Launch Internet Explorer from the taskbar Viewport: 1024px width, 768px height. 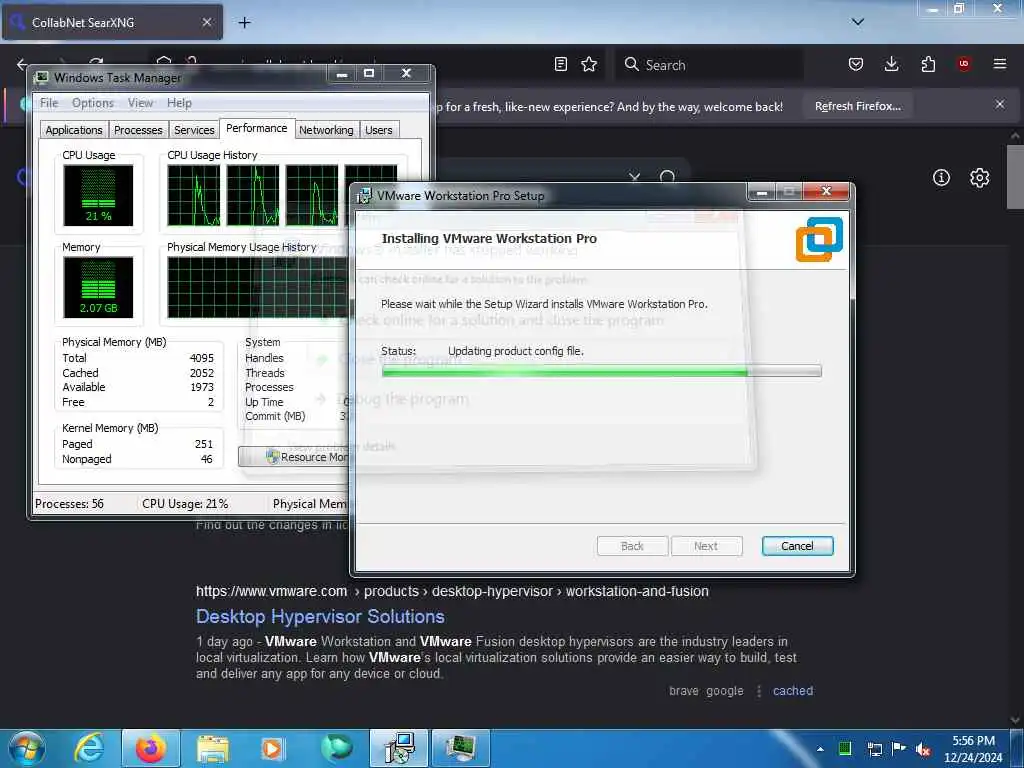[89, 748]
